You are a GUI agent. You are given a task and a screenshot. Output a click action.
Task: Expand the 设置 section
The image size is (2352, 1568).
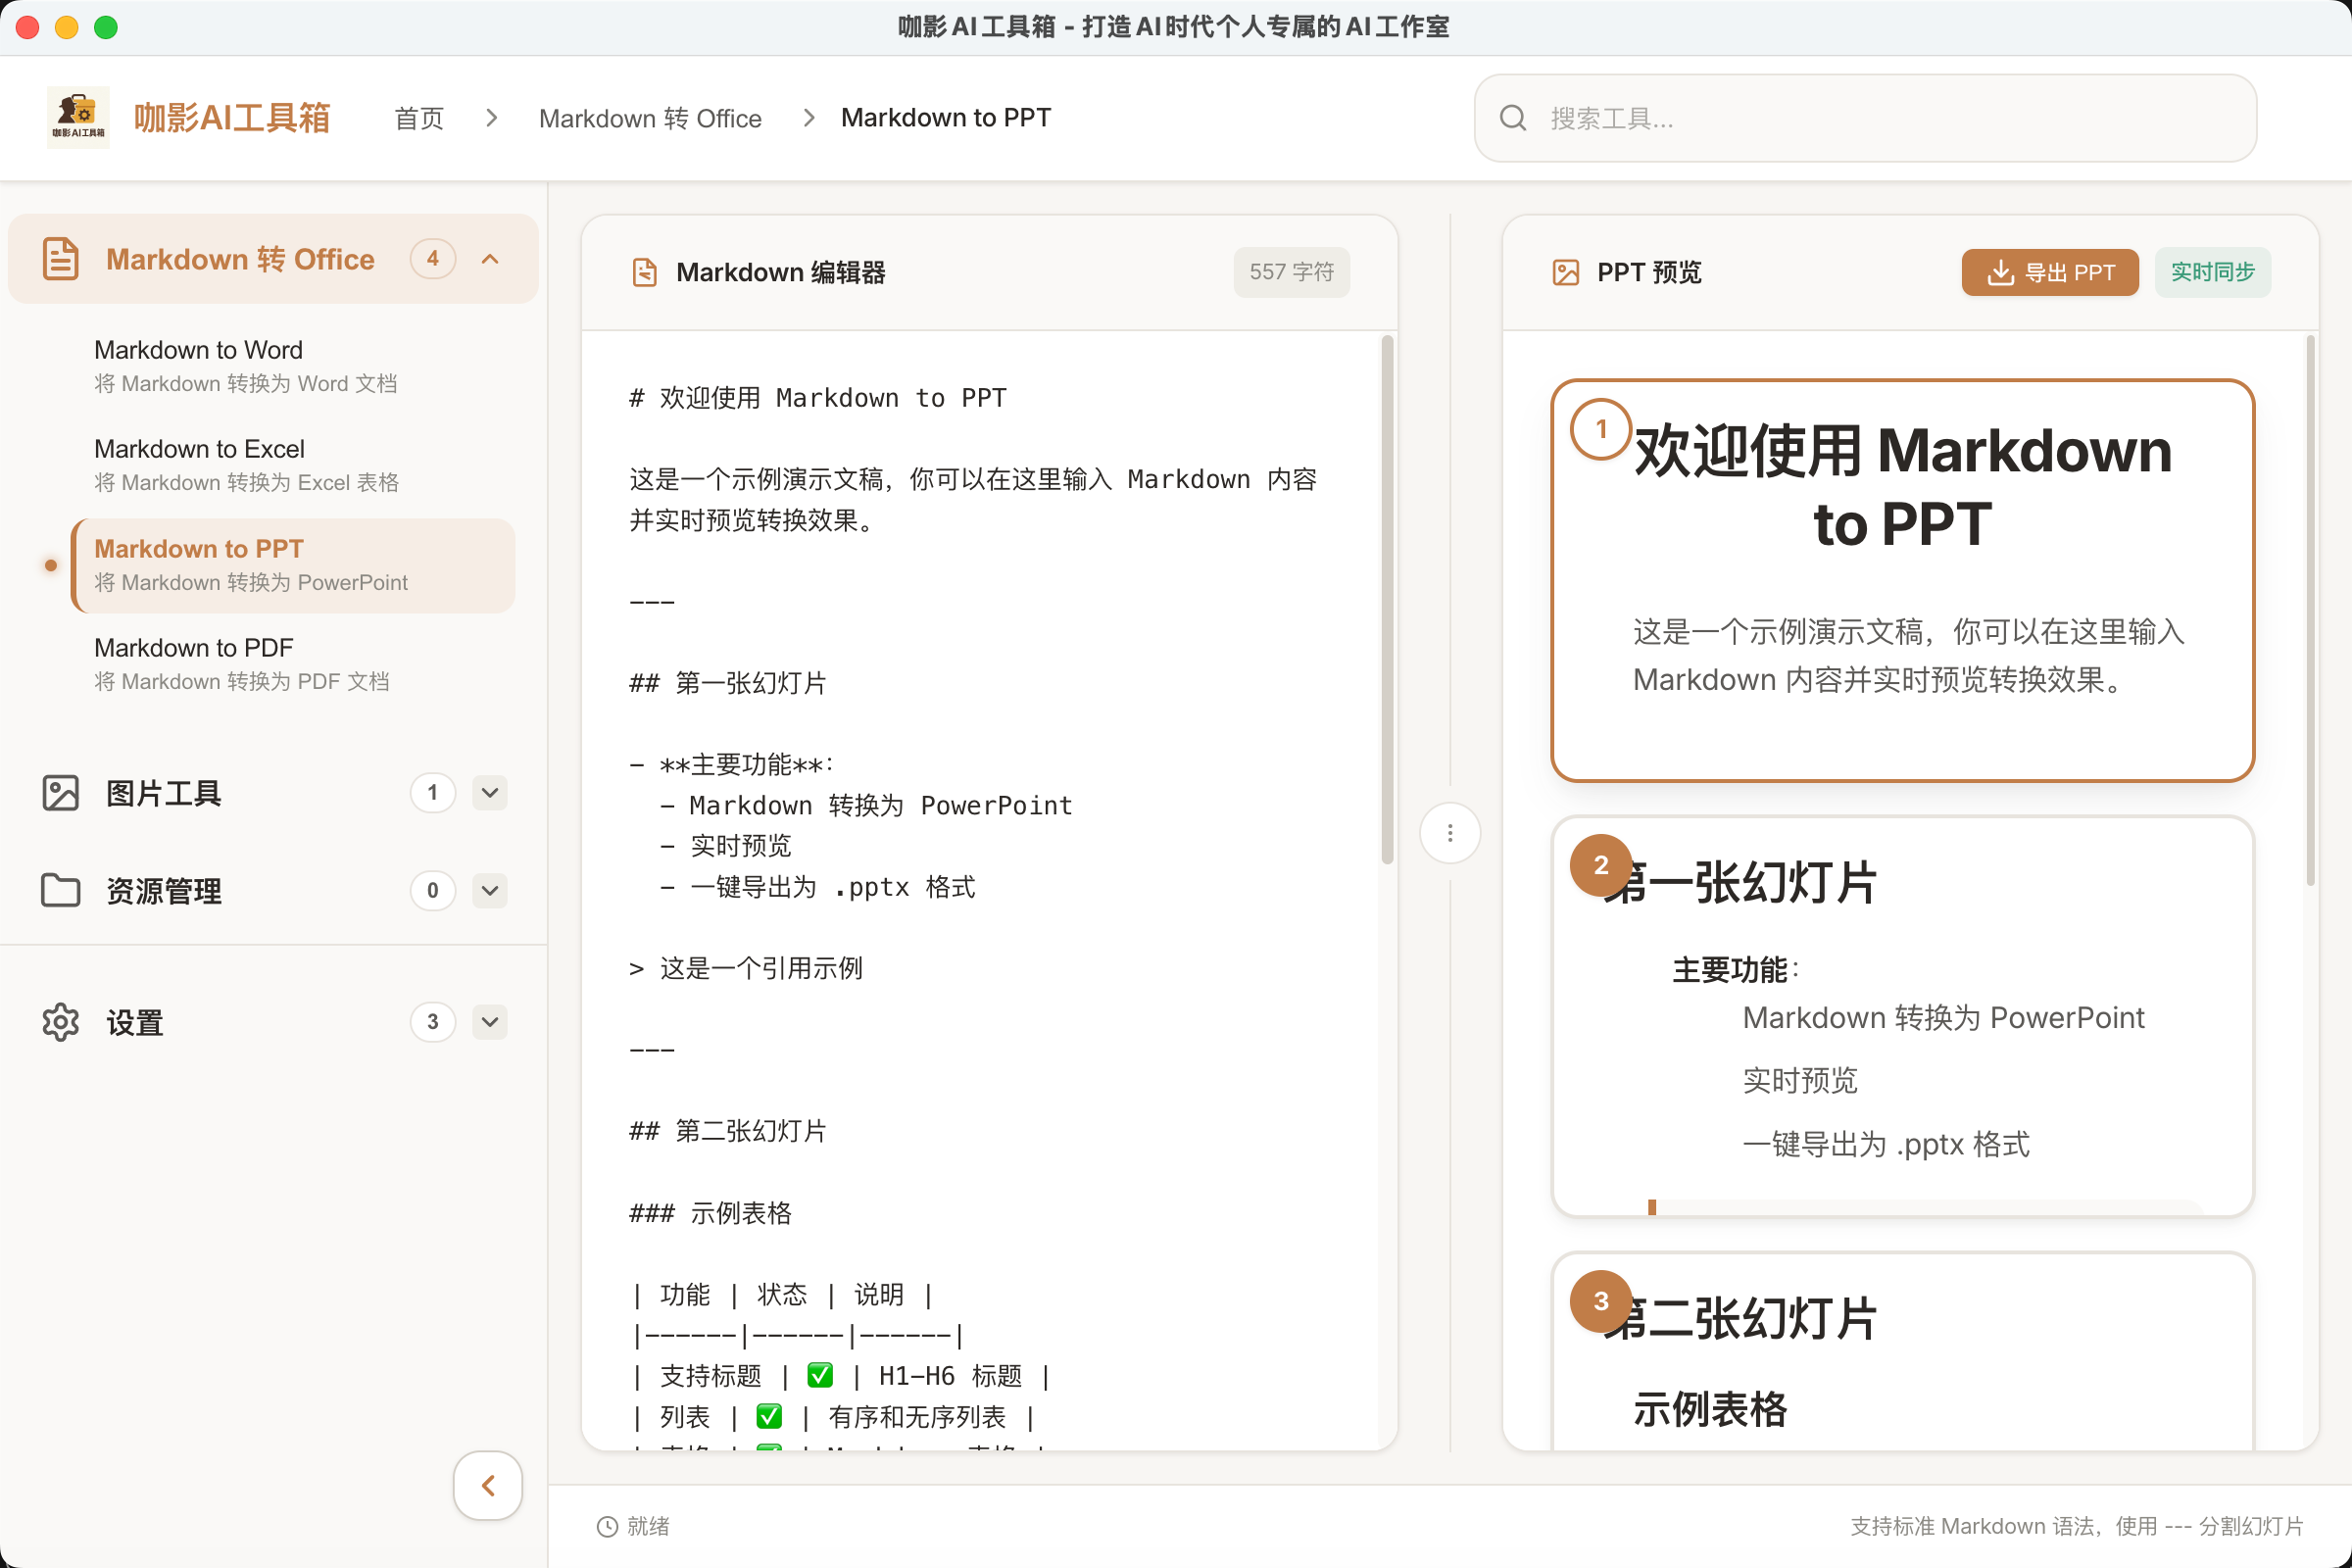click(x=489, y=1022)
